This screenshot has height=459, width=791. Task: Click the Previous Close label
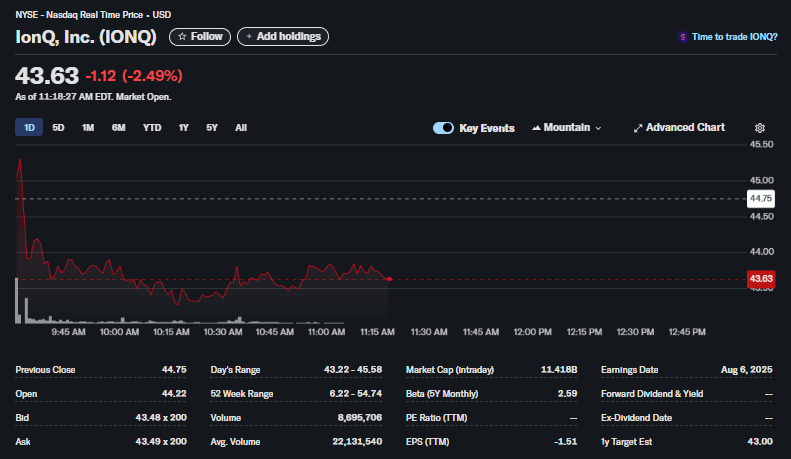(45, 370)
